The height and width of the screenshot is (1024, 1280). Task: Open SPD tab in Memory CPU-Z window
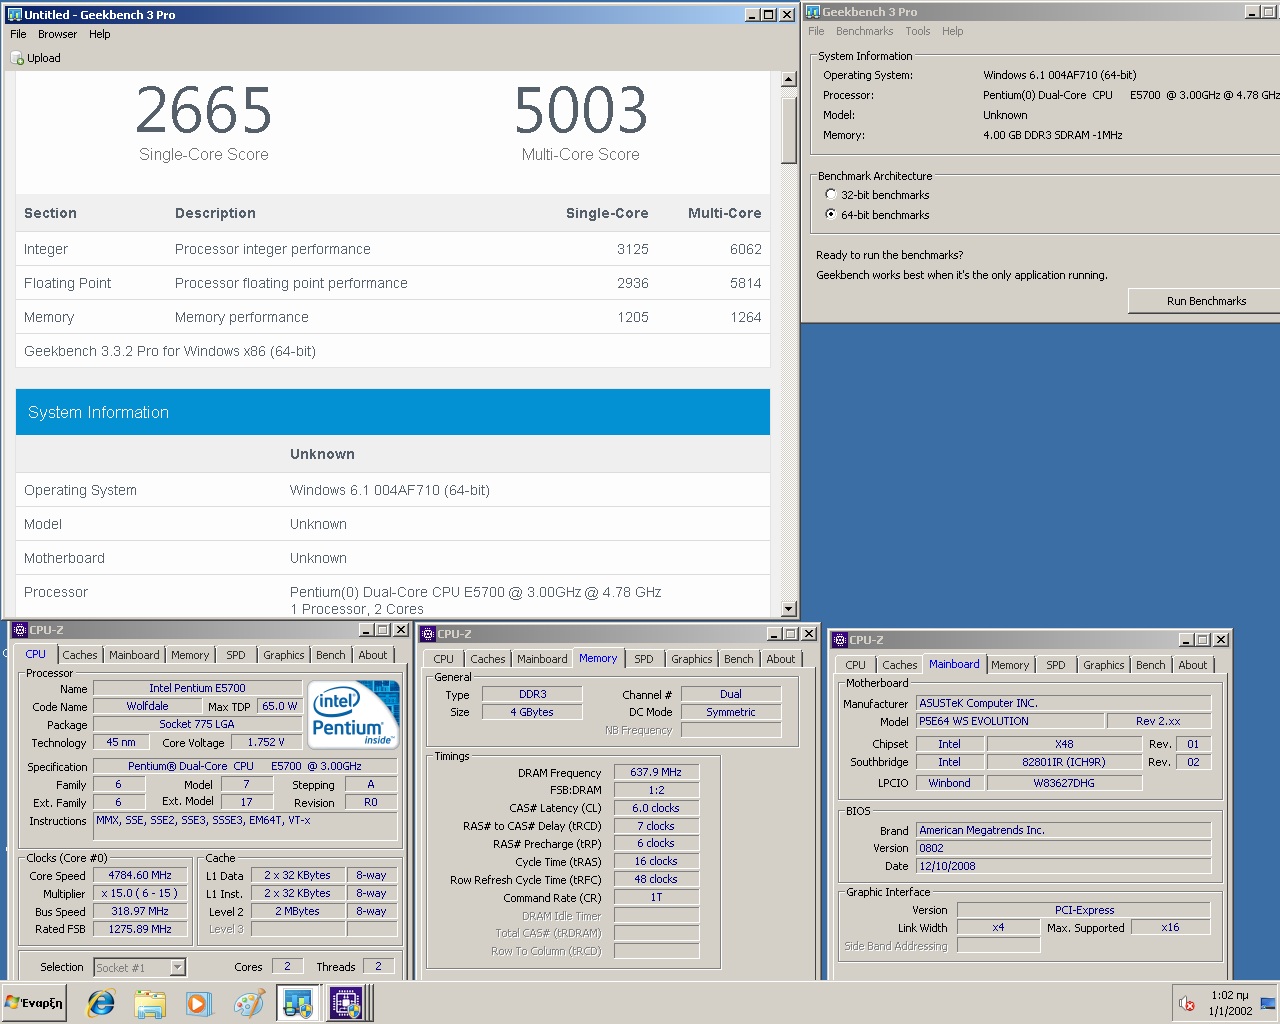[644, 659]
